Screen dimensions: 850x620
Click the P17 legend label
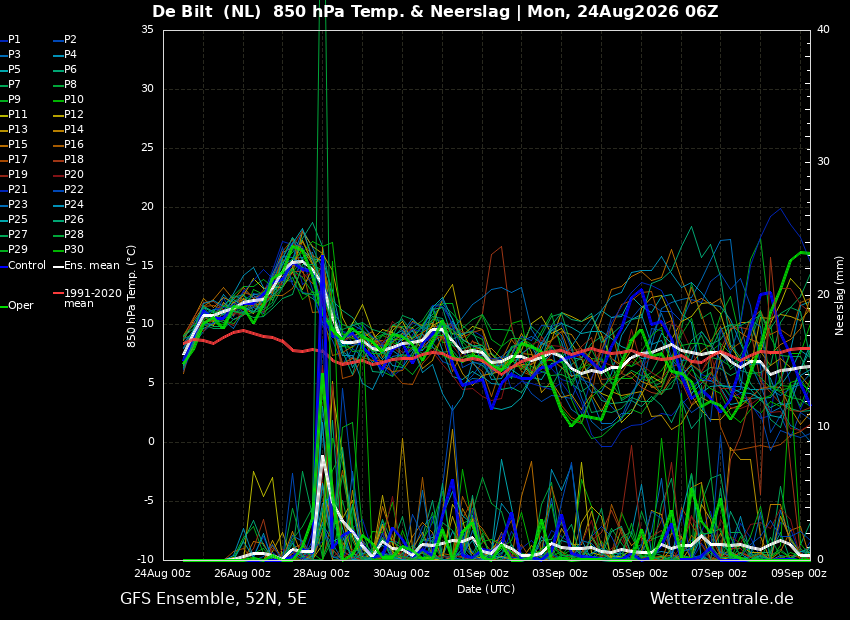17,159
